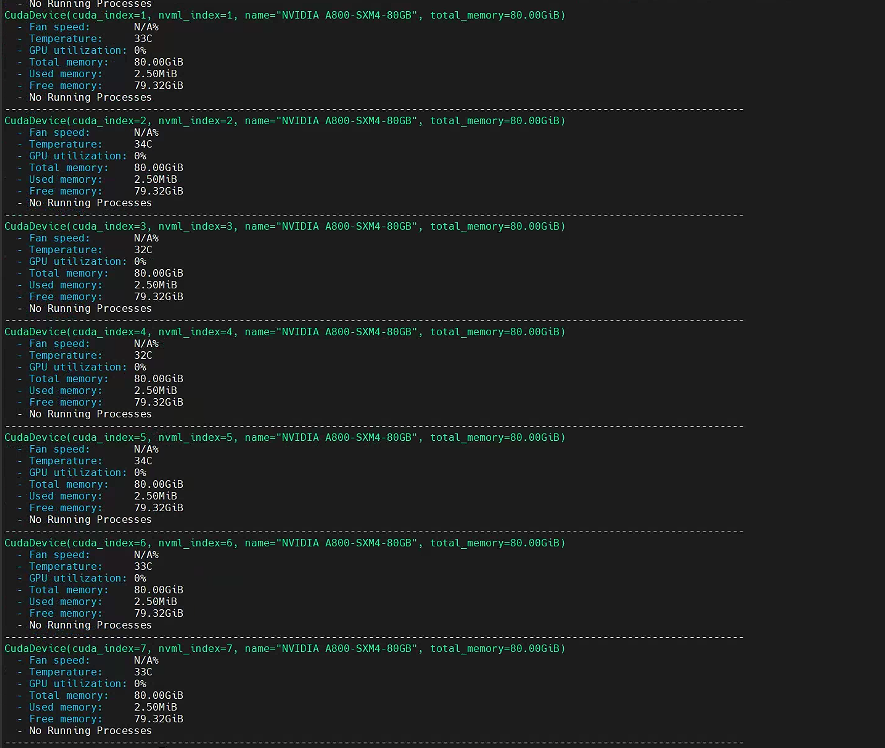Select temperature value 32C of cuda_index=4
The image size is (885, 748).
(143, 356)
